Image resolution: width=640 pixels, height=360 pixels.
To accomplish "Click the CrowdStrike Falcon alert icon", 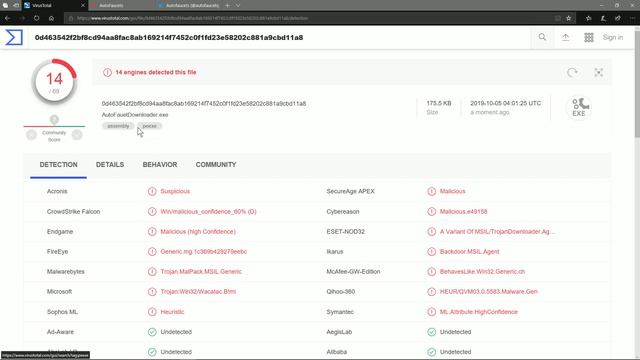I will pos(152,211).
